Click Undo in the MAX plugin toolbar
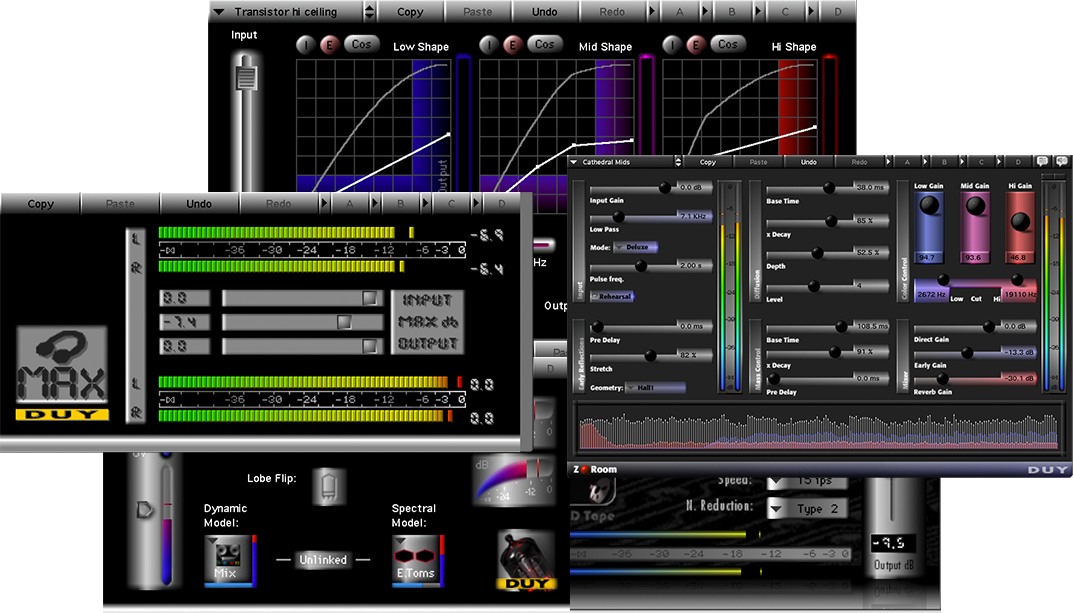 [x=199, y=204]
